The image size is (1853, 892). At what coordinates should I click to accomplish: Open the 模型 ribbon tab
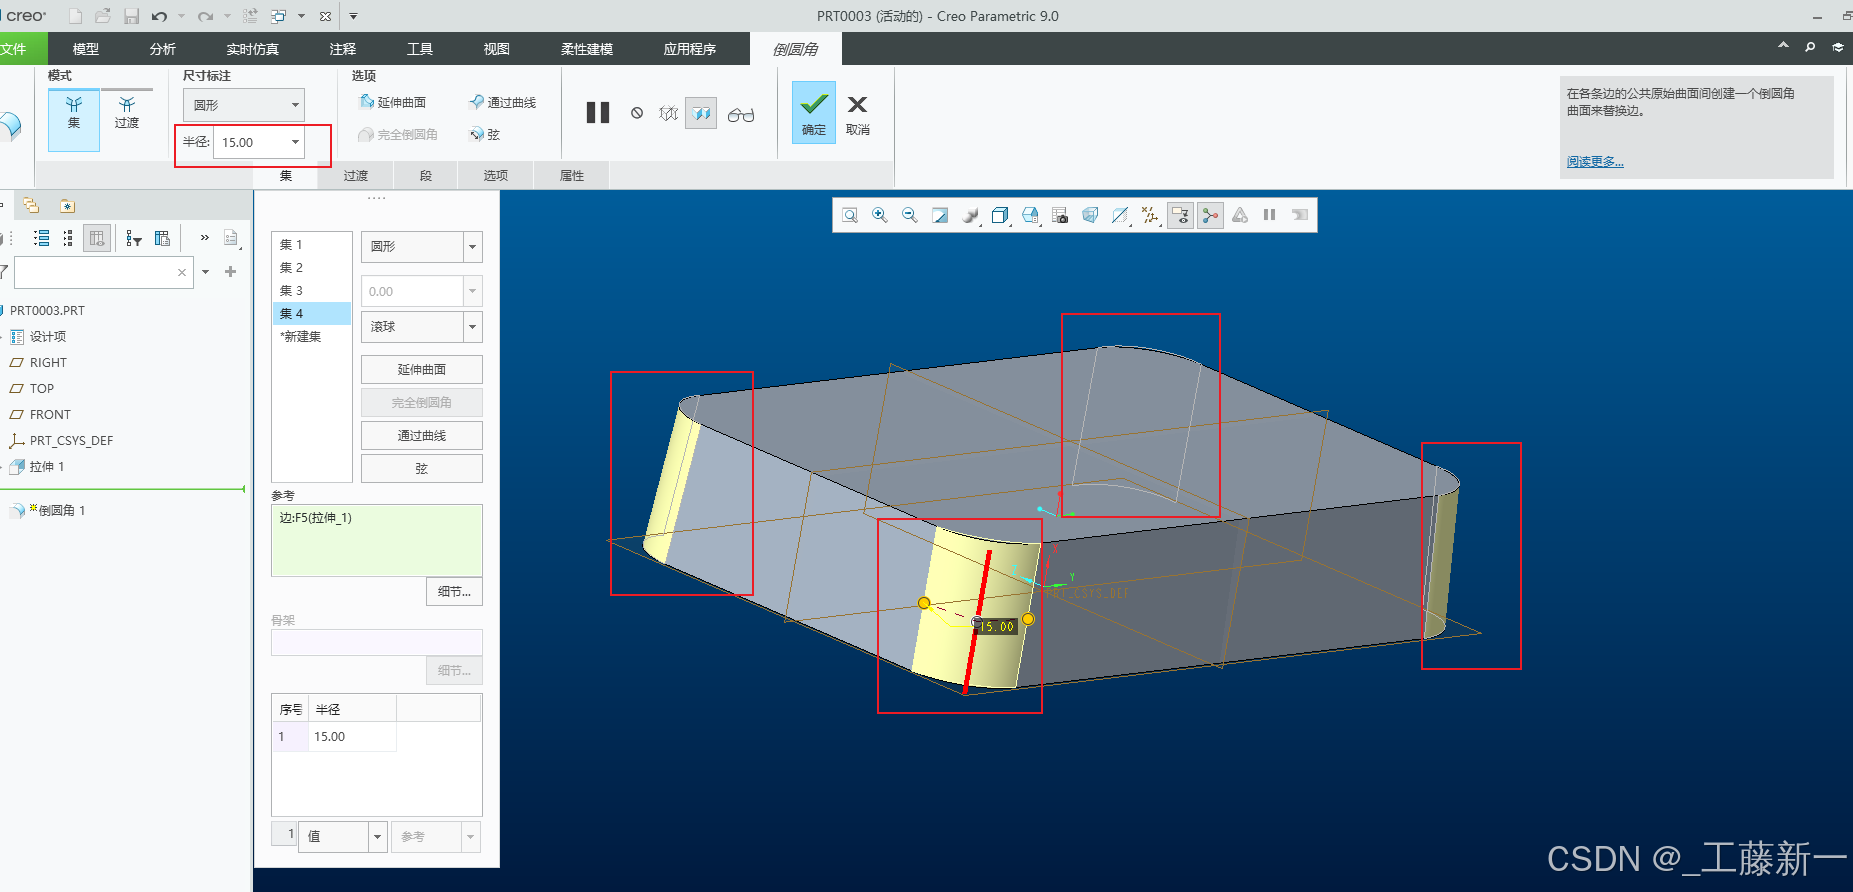[x=86, y=49]
